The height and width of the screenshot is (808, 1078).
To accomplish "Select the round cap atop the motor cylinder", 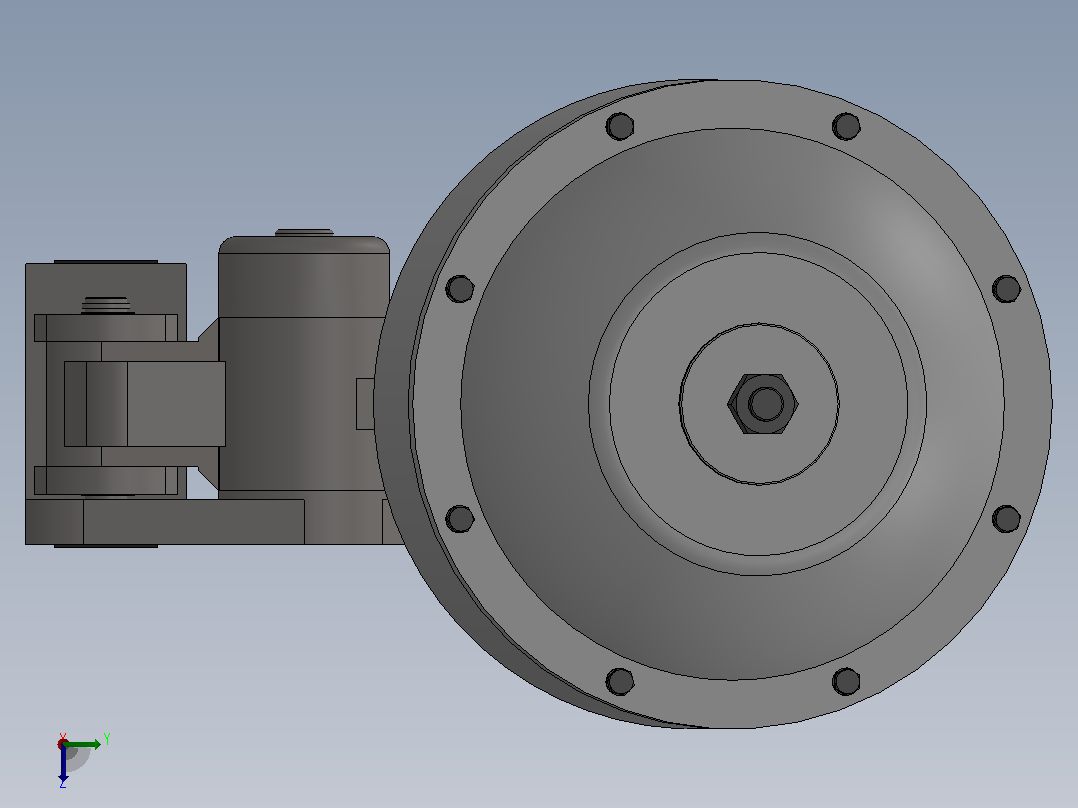I will (x=304, y=232).
